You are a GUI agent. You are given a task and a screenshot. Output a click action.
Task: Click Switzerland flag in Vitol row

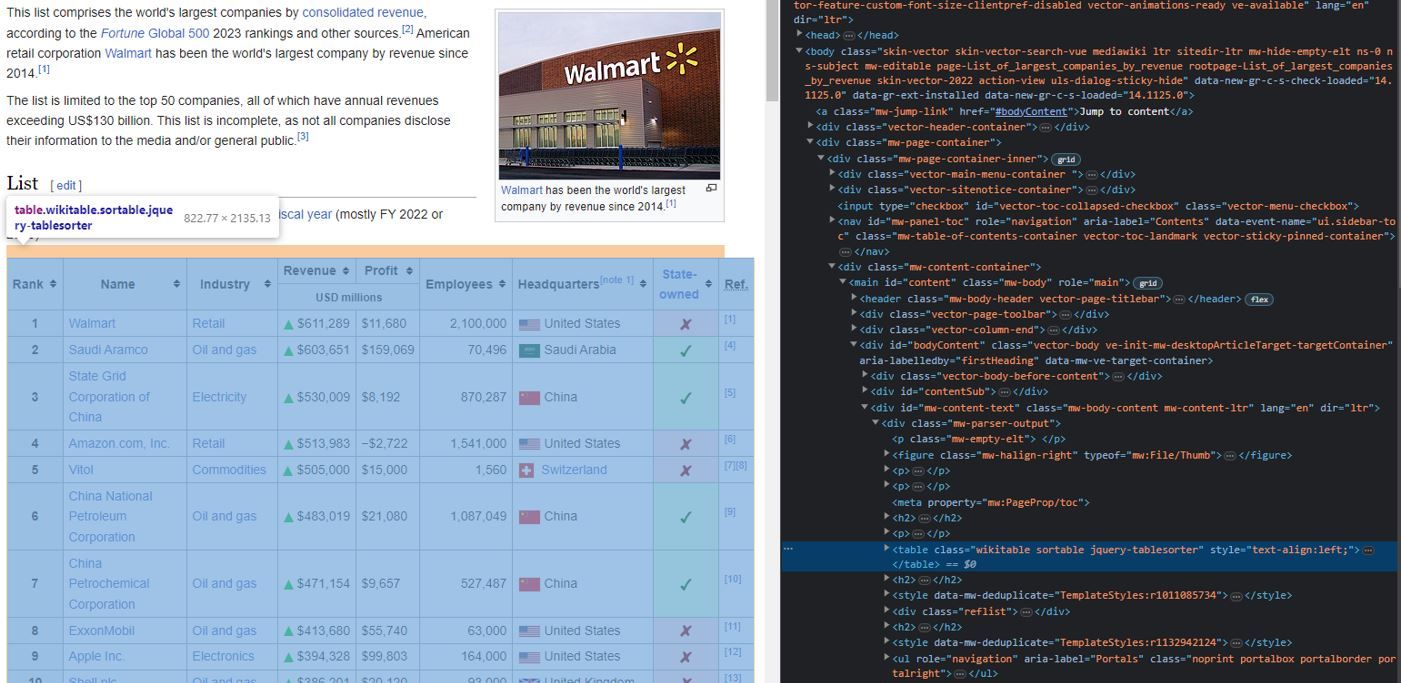click(x=527, y=470)
